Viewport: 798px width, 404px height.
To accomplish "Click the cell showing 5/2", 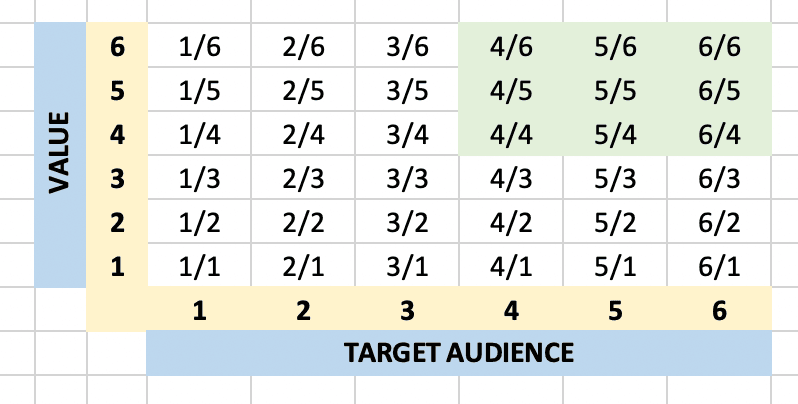I will (x=615, y=223).
